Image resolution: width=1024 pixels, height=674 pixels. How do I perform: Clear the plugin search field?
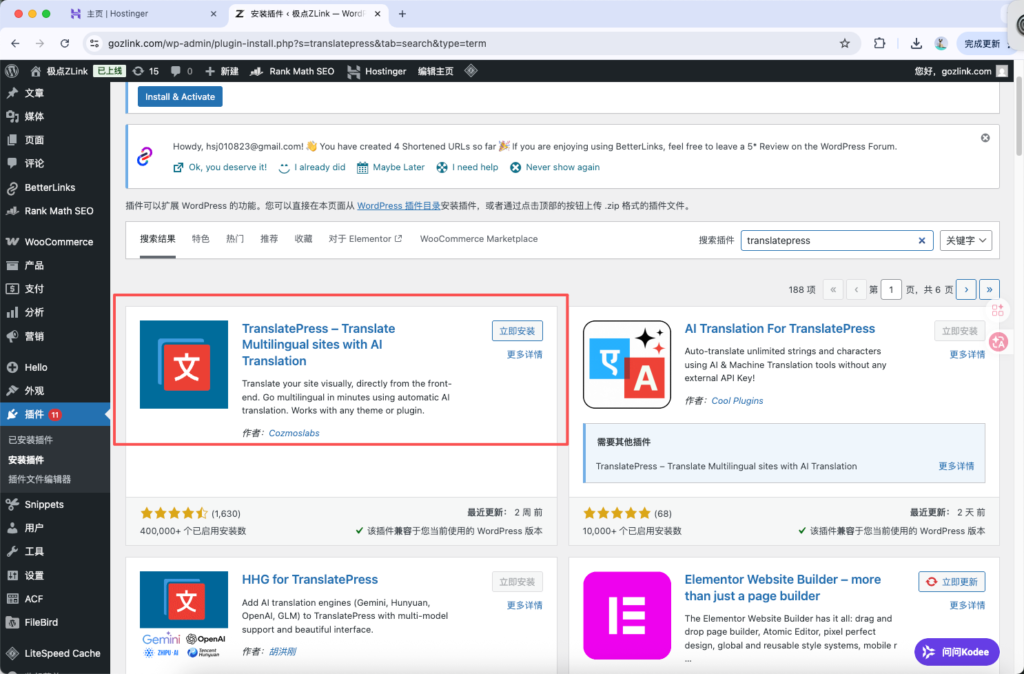pos(921,240)
